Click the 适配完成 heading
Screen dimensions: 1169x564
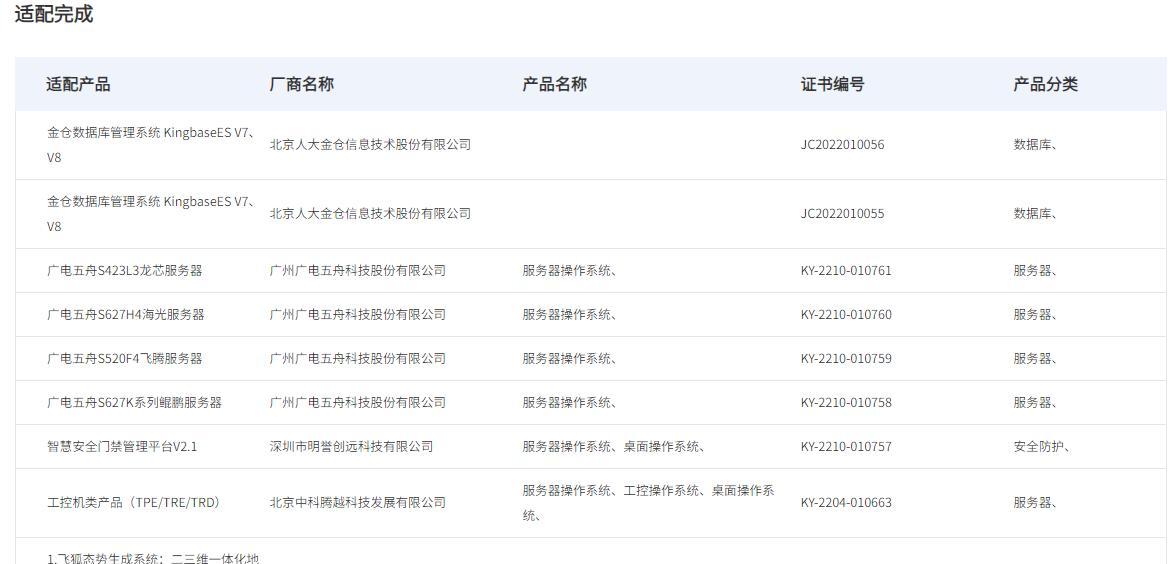click(x=54, y=13)
